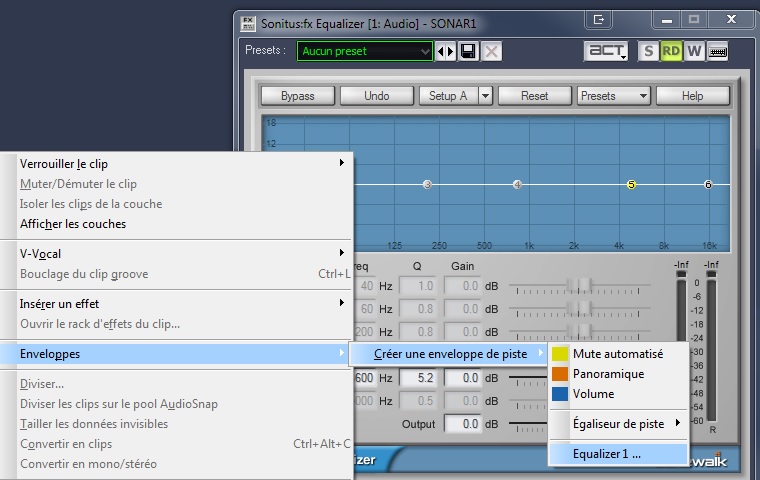Close the Sonitus Equalizer window

731,19
